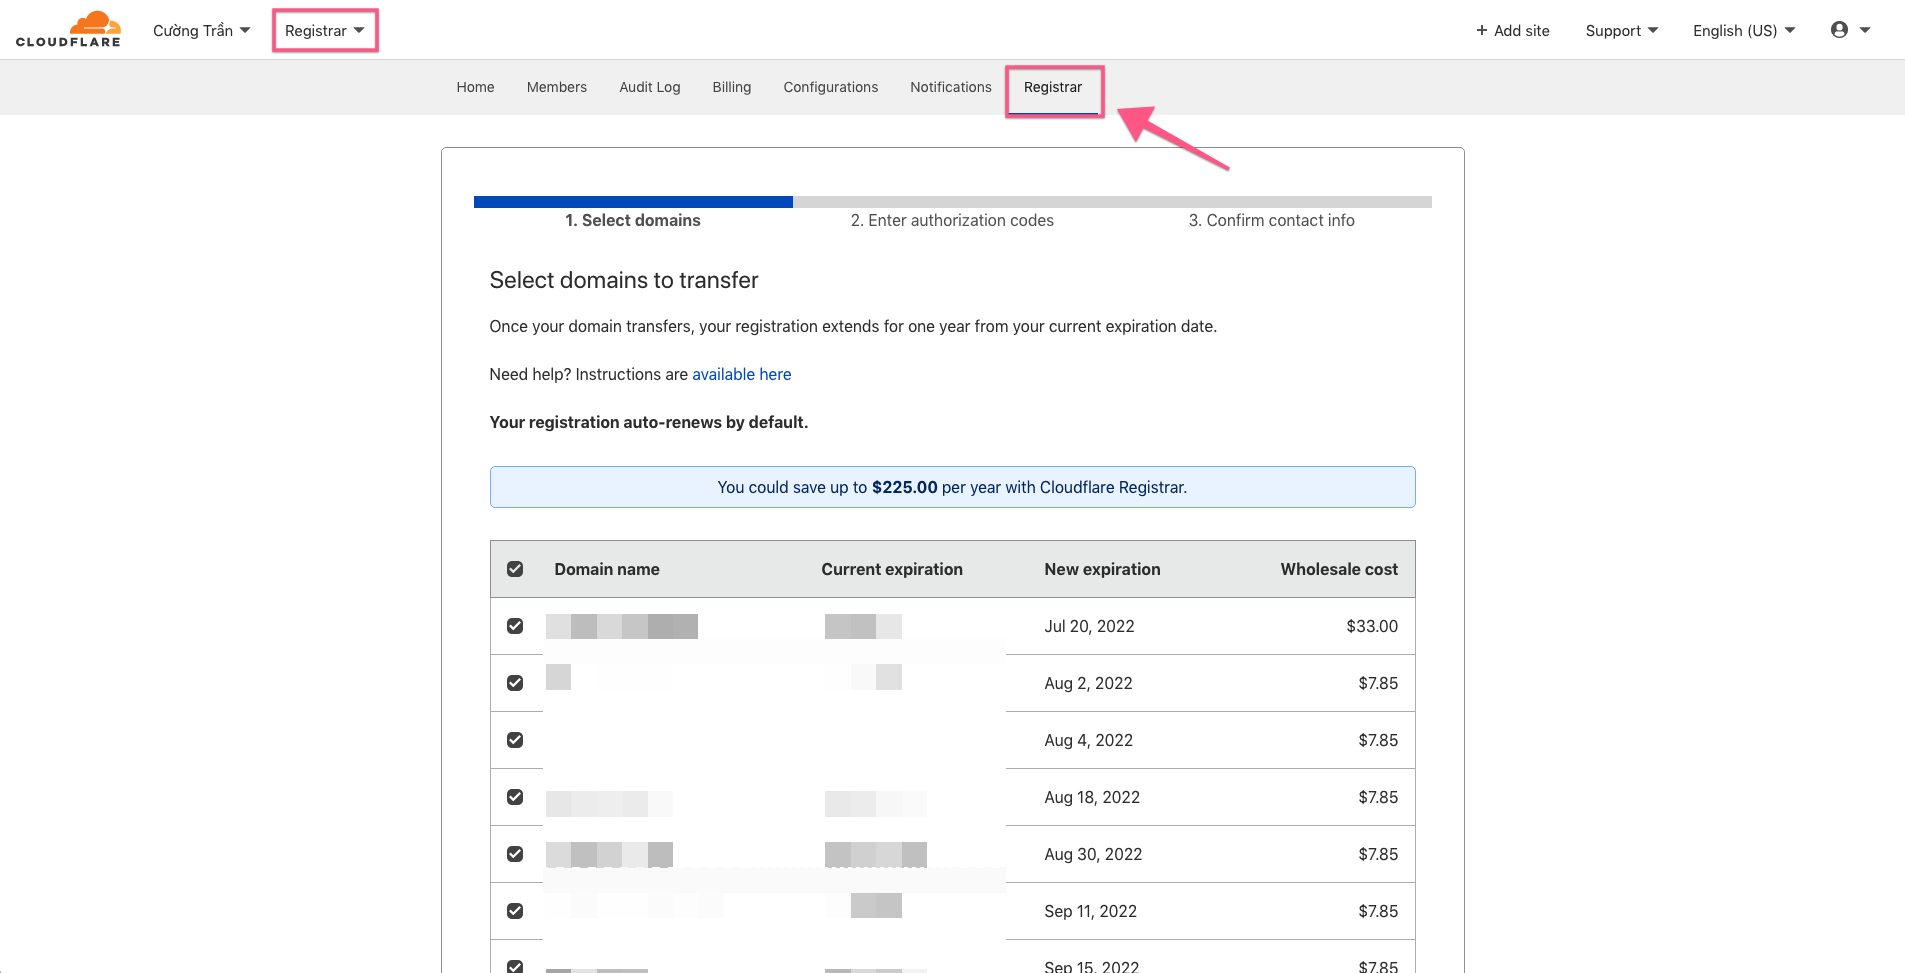
Task: Click the $33.00 wholesale cost cell
Action: 1372,626
